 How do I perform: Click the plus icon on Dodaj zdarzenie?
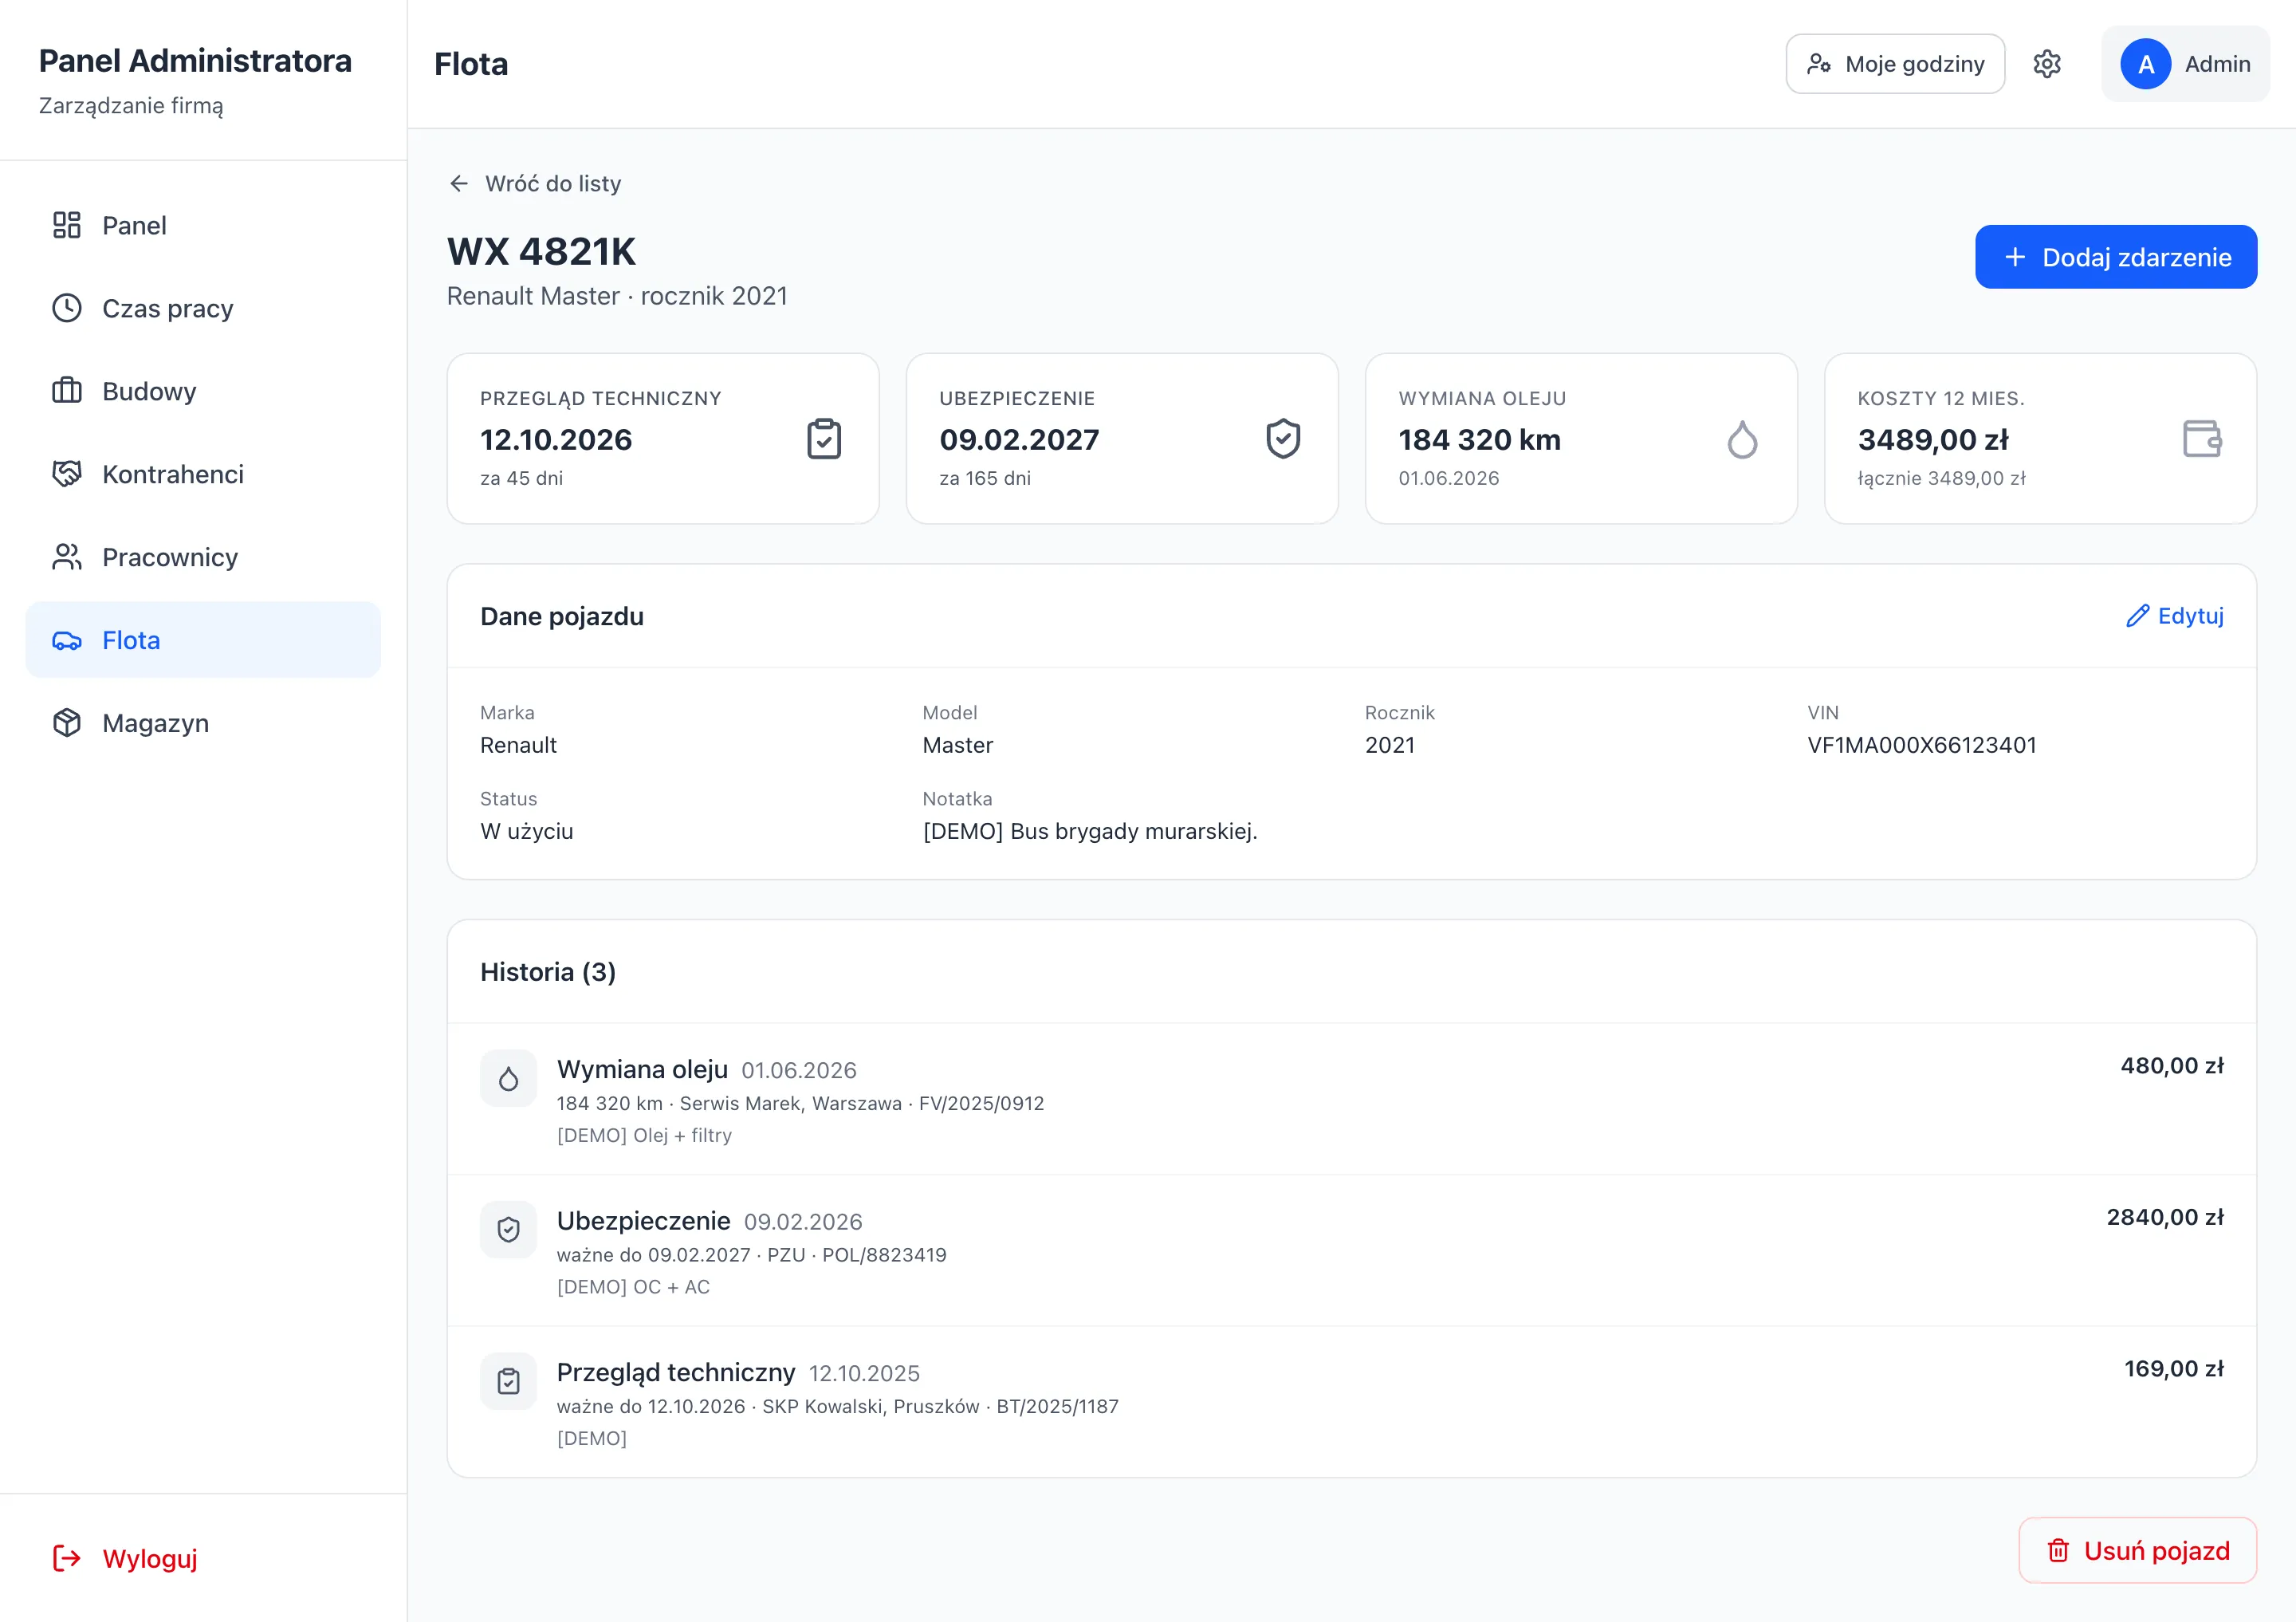click(x=2015, y=257)
